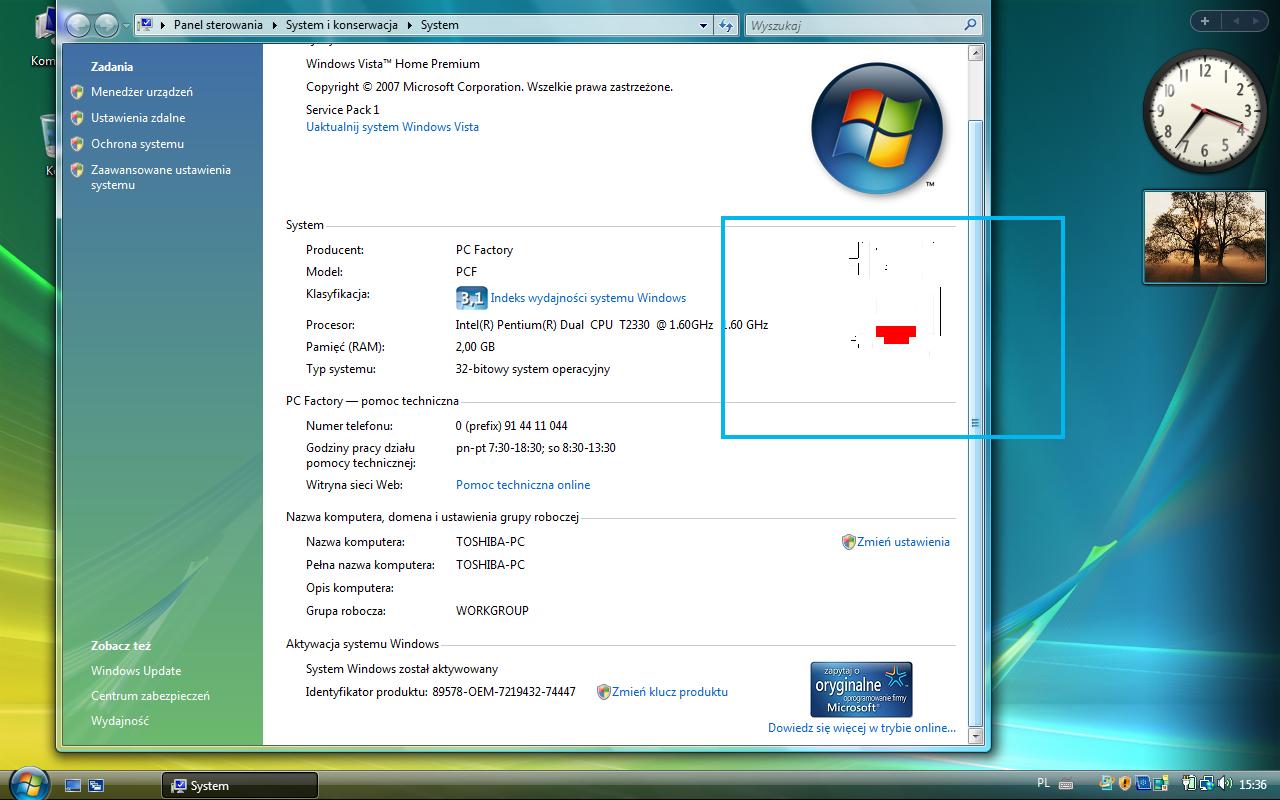
Task: Click the shield icon beside Zaawansowane ustawienia systemu
Action: tap(77, 170)
